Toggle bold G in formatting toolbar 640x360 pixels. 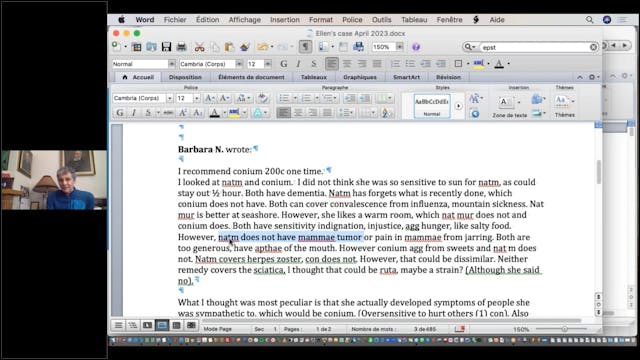[284, 64]
